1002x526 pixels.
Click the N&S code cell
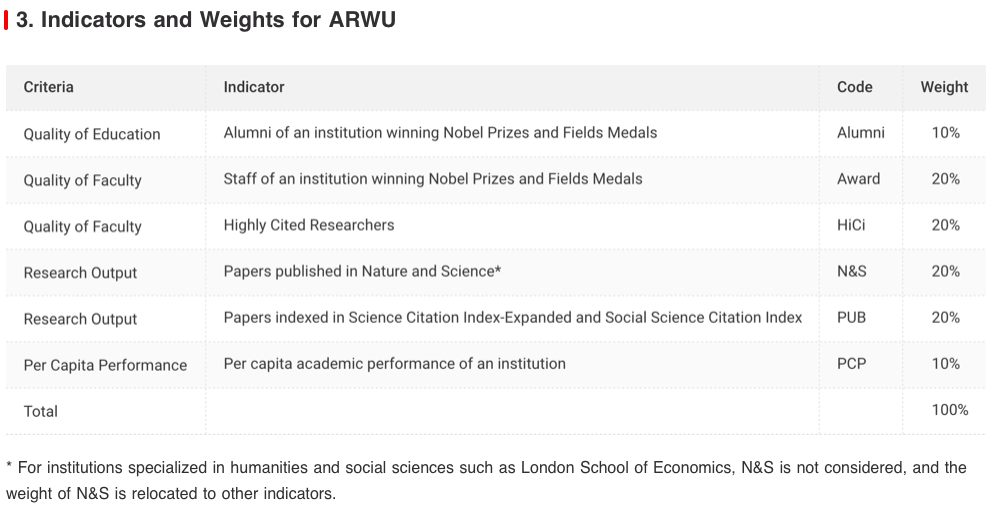click(x=852, y=271)
